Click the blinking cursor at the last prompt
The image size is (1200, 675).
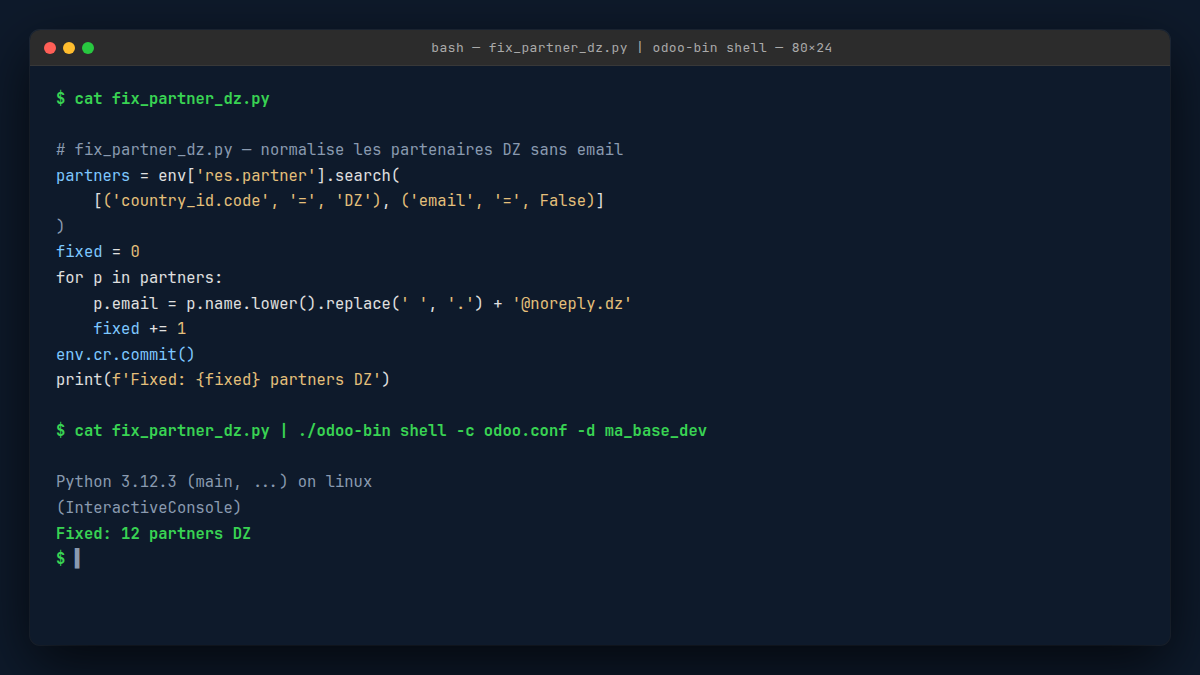tap(77, 558)
